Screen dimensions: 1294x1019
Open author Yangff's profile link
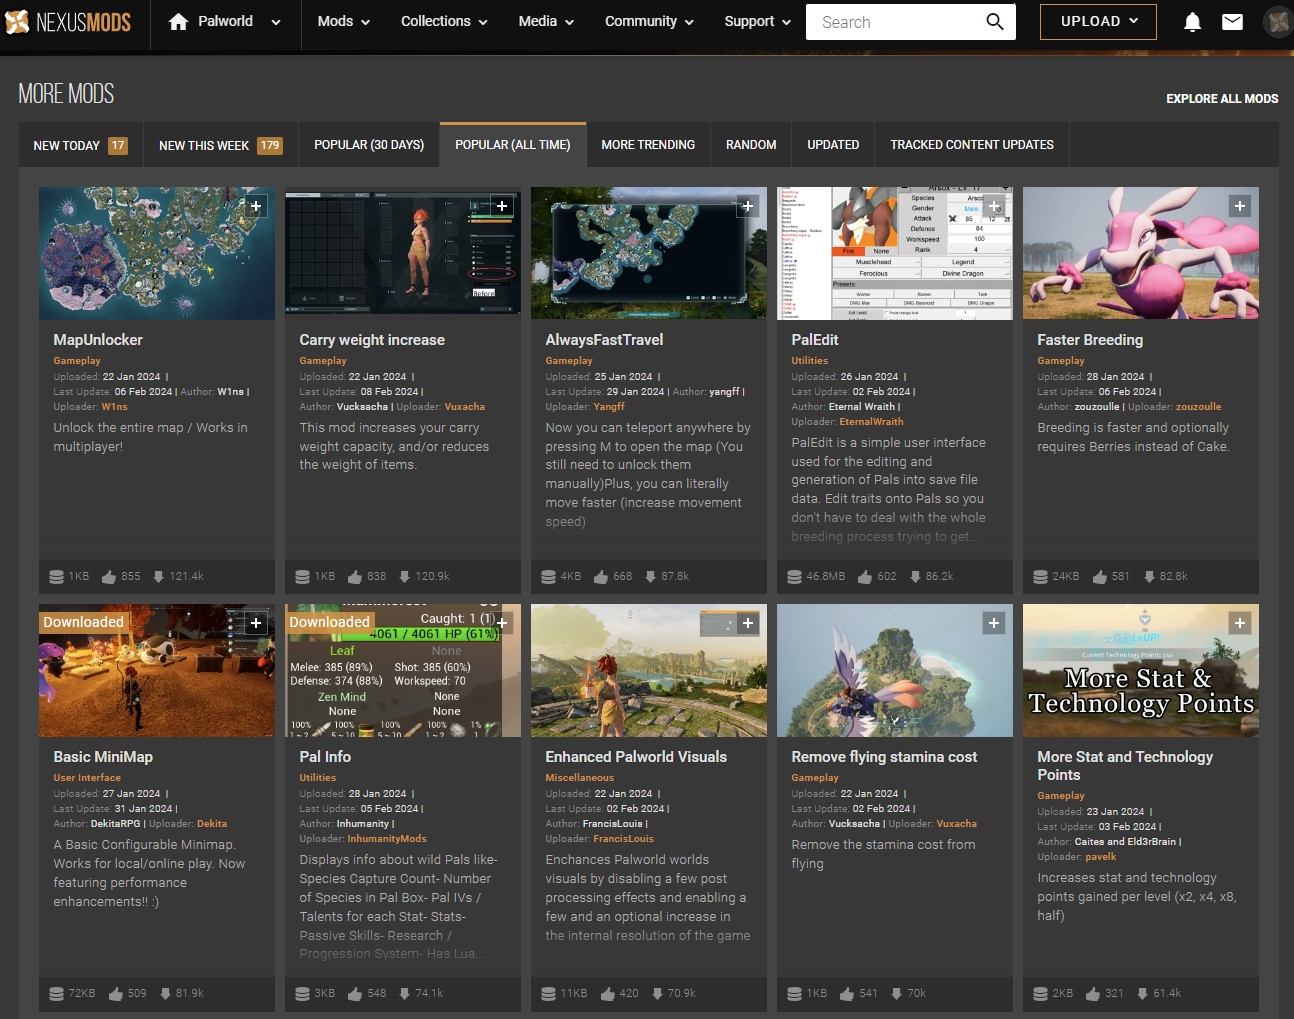pos(609,407)
